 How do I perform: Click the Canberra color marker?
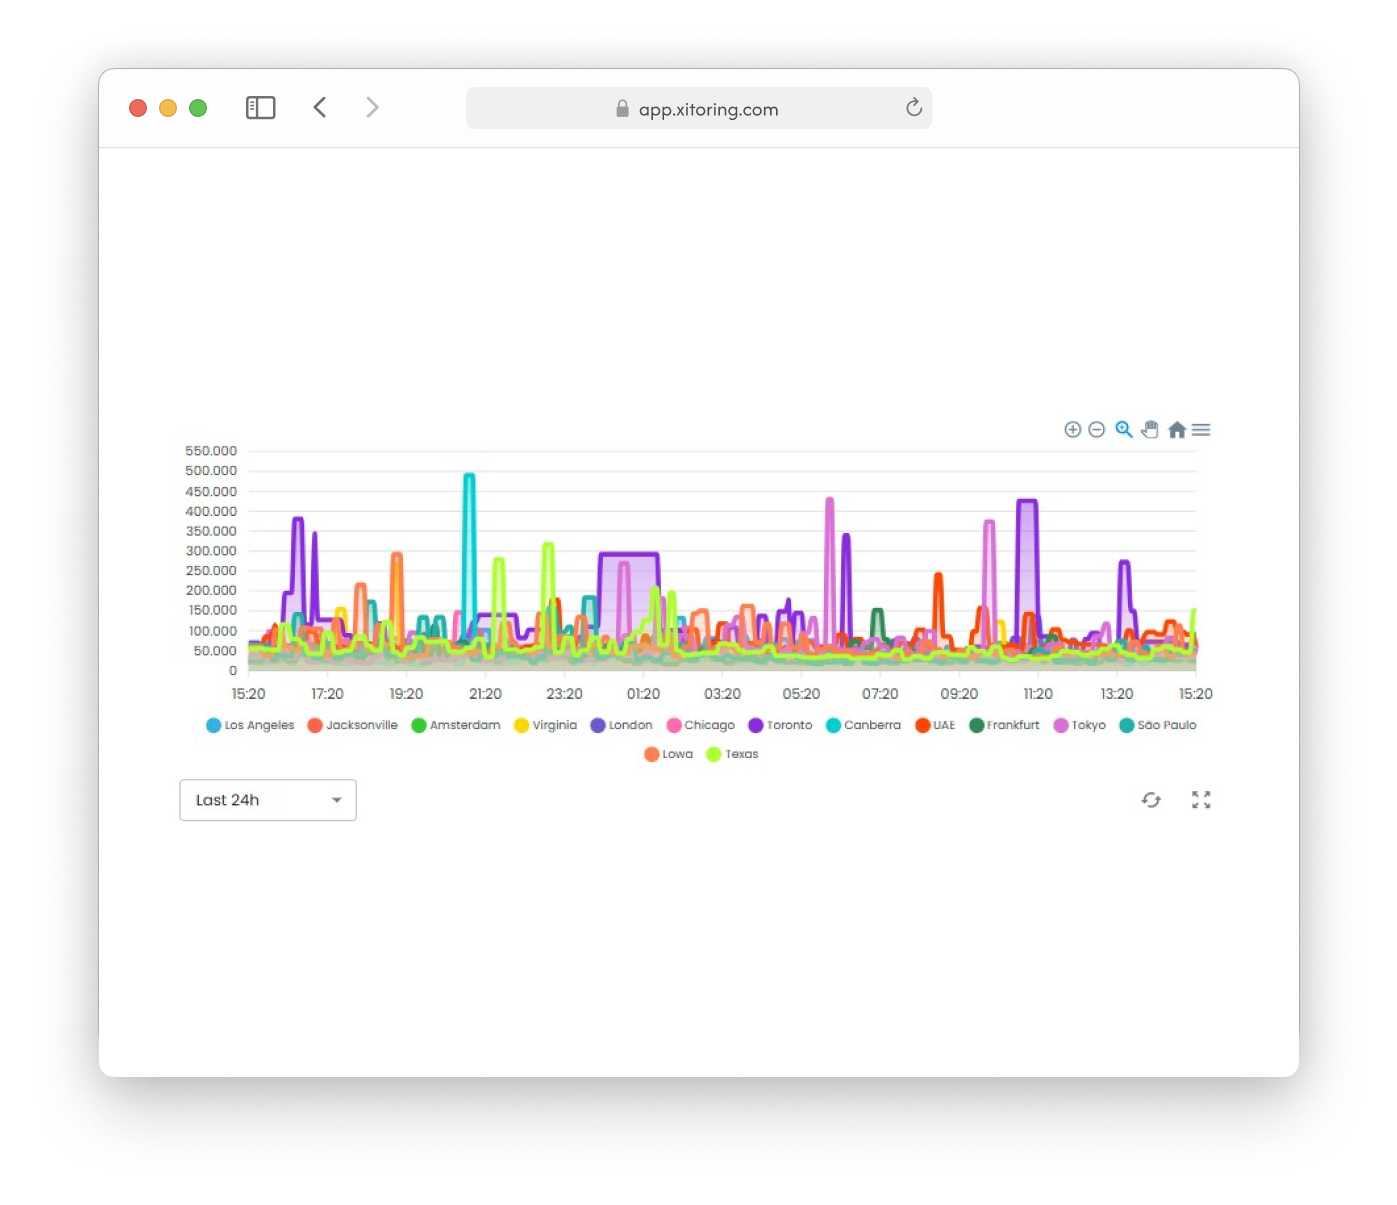[x=833, y=725]
